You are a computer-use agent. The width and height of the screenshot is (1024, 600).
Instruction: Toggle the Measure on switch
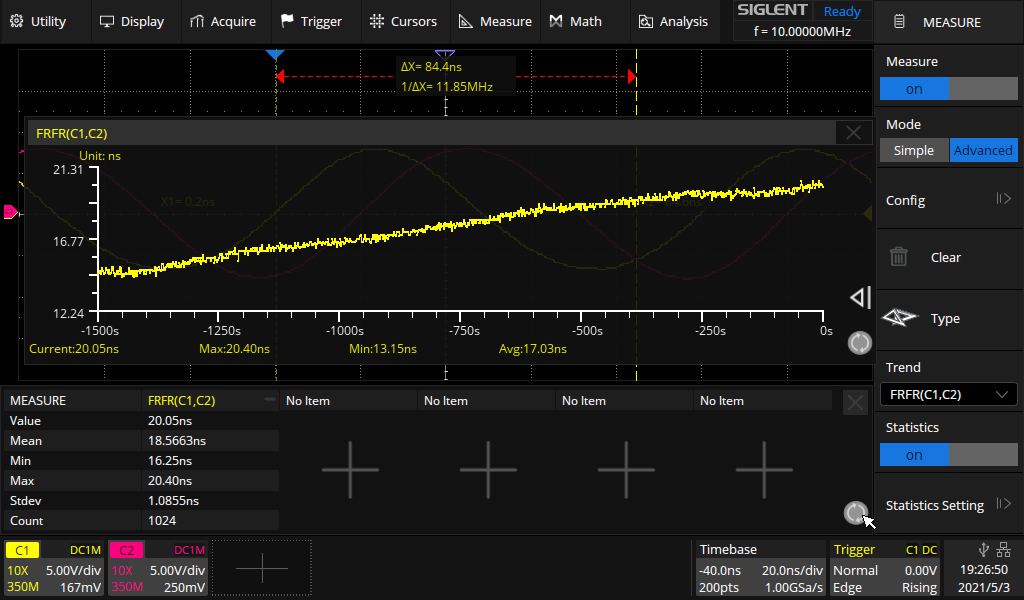[x=948, y=89]
